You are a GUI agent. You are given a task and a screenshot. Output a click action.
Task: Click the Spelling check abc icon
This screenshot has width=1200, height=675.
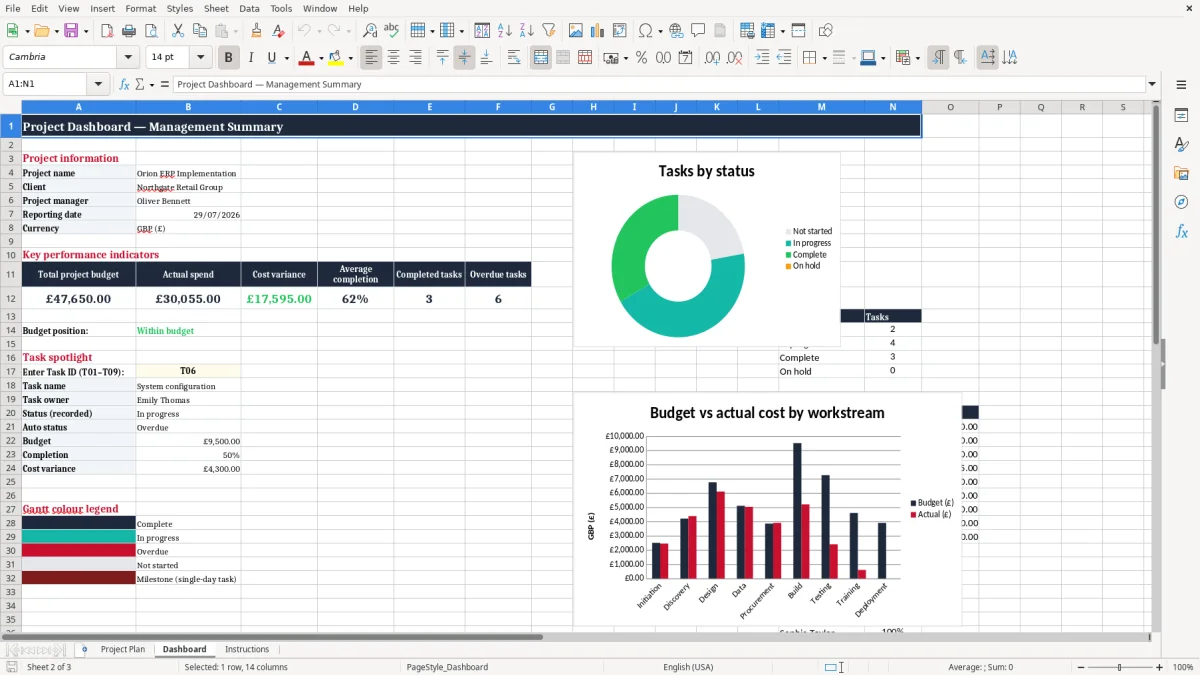(x=392, y=31)
